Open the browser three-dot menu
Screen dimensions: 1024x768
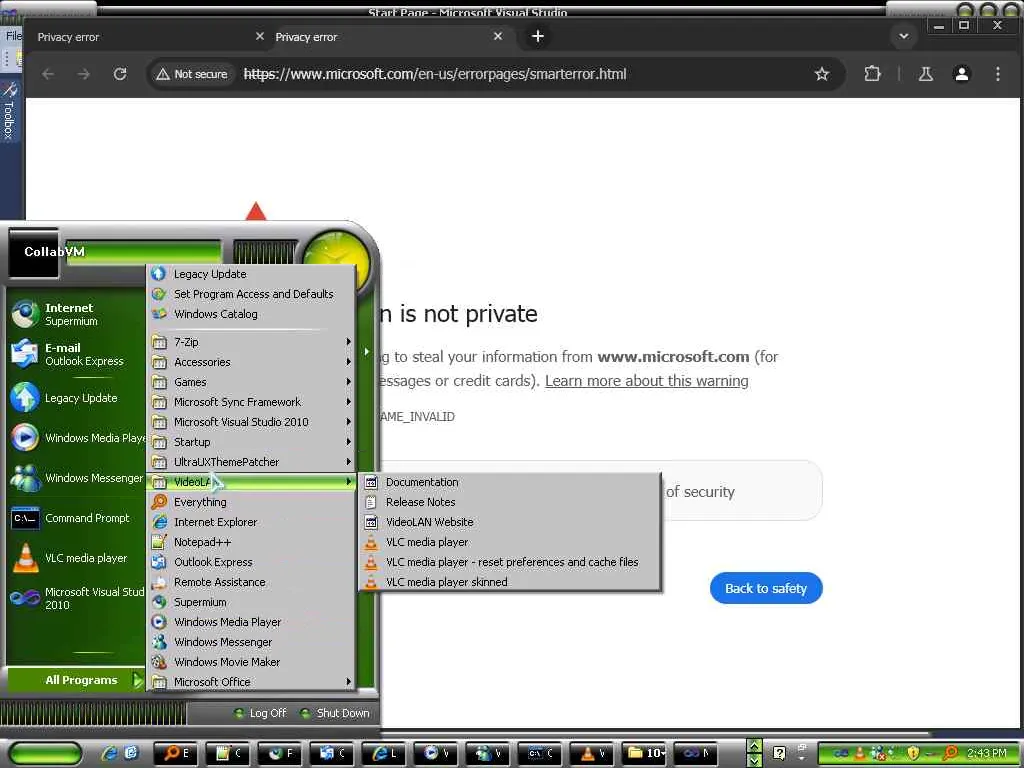click(x=997, y=74)
